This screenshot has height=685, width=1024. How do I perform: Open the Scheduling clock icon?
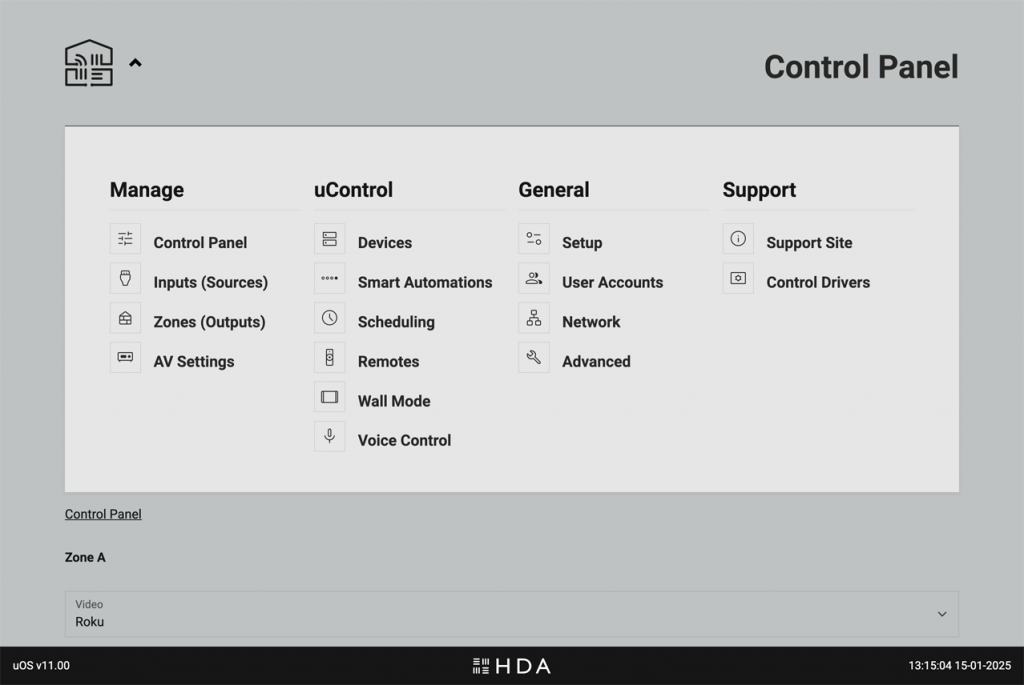(329, 318)
